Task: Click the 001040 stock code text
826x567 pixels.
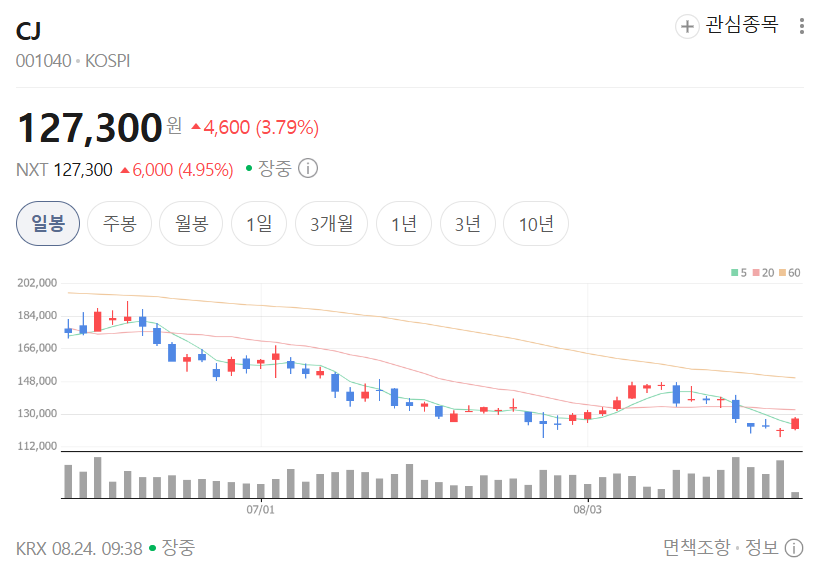Action: click(43, 61)
